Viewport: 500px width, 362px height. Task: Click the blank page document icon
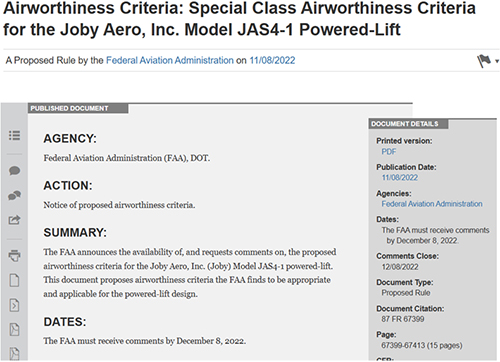pyautogui.click(x=14, y=280)
